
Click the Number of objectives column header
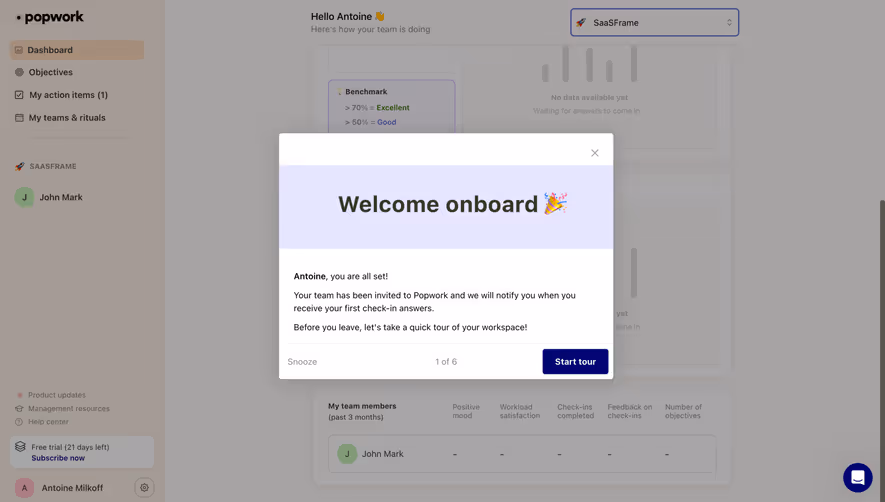(x=684, y=411)
